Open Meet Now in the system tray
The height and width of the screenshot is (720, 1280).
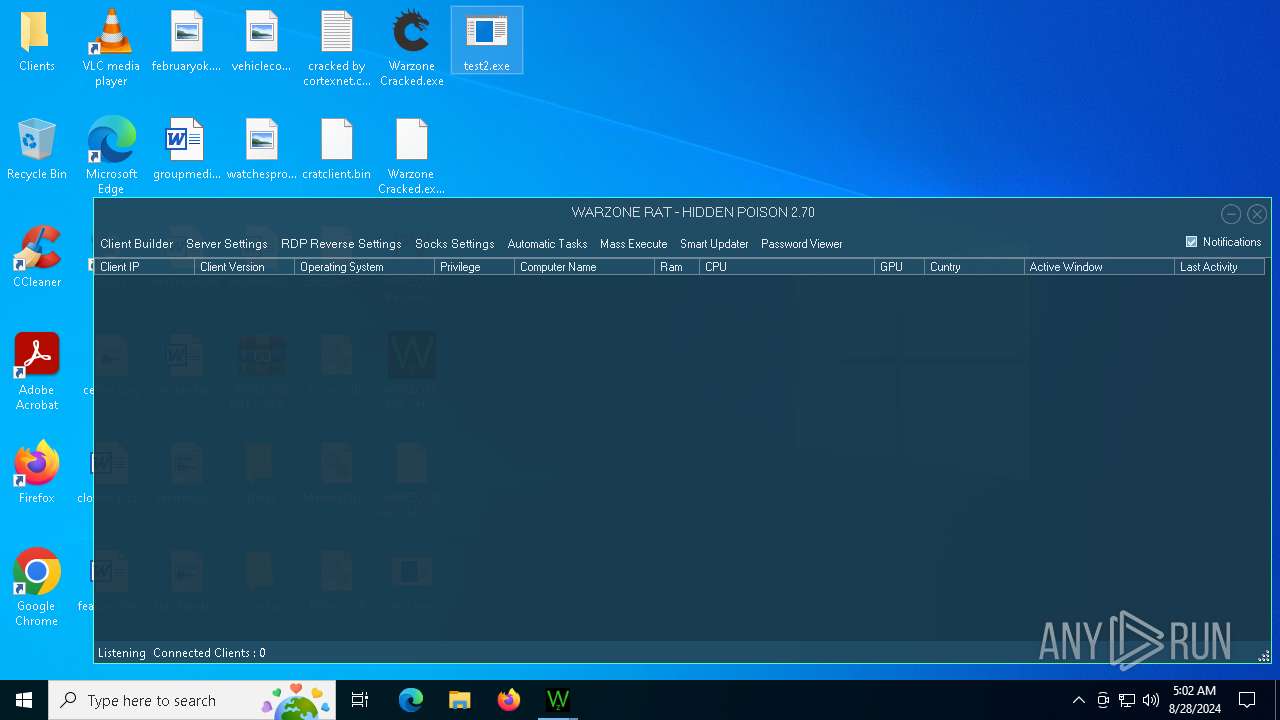point(1103,700)
